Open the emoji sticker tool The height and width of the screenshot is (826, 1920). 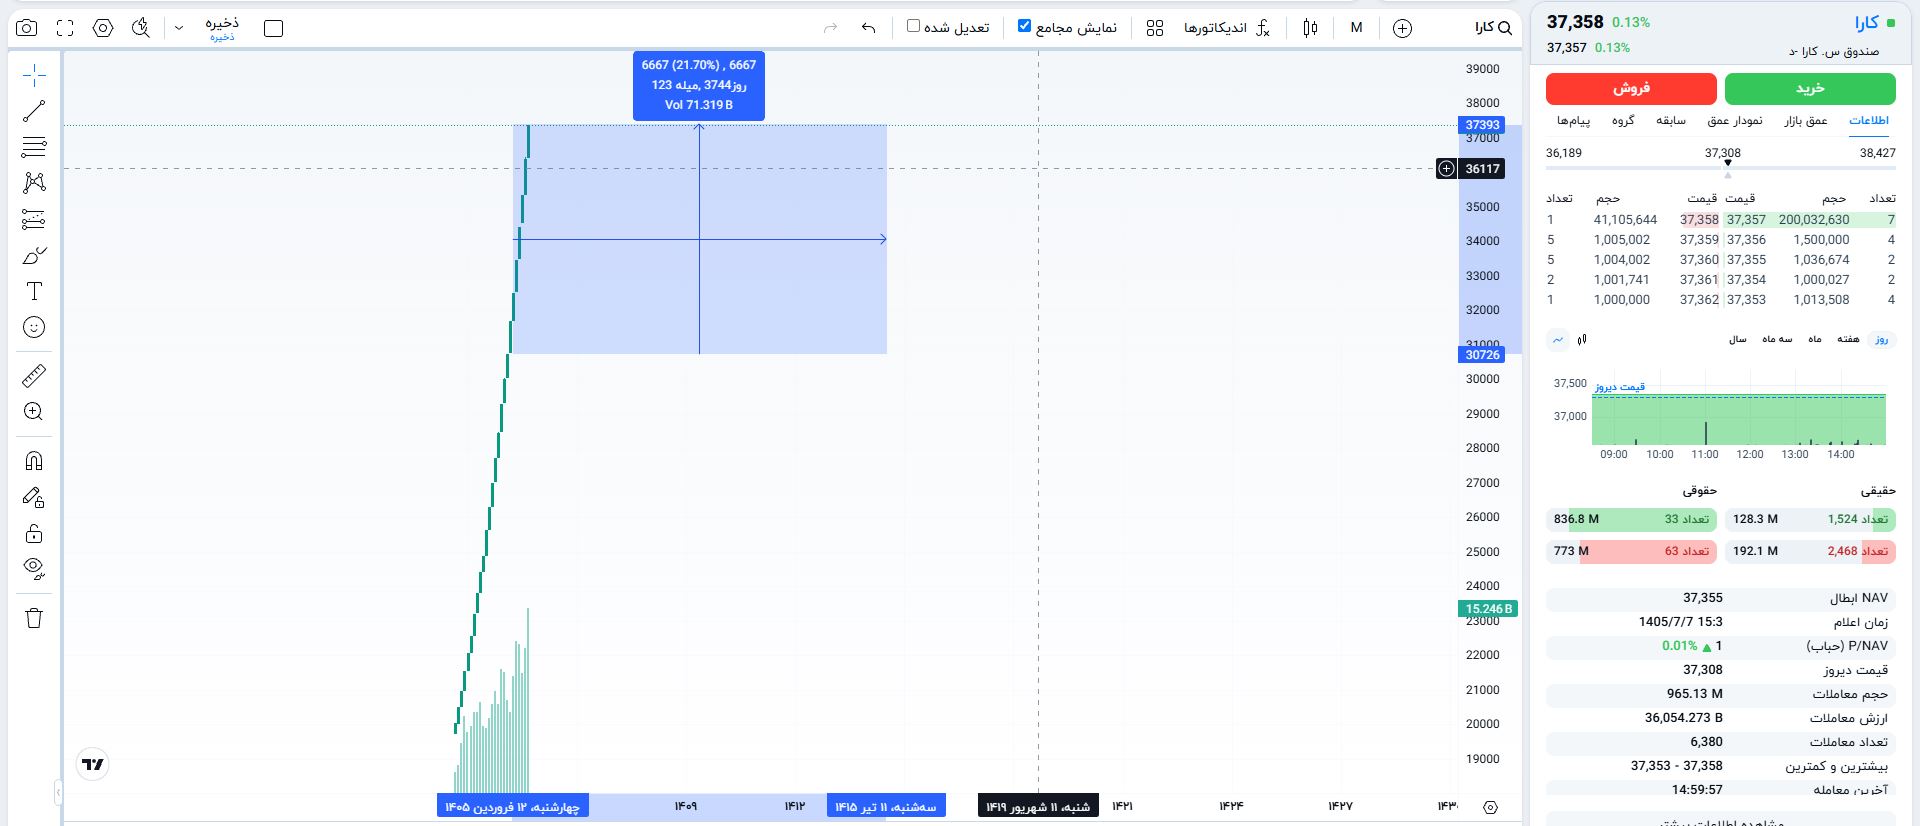[x=34, y=327]
